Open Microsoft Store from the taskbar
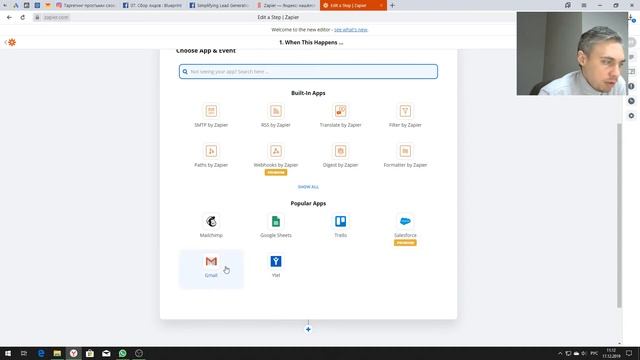 [x=90, y=353]
